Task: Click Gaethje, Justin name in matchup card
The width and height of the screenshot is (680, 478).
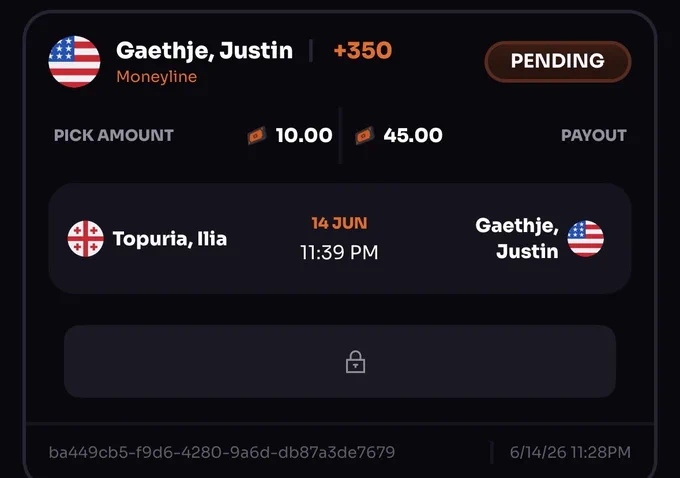Action: (x=517, y=238)
